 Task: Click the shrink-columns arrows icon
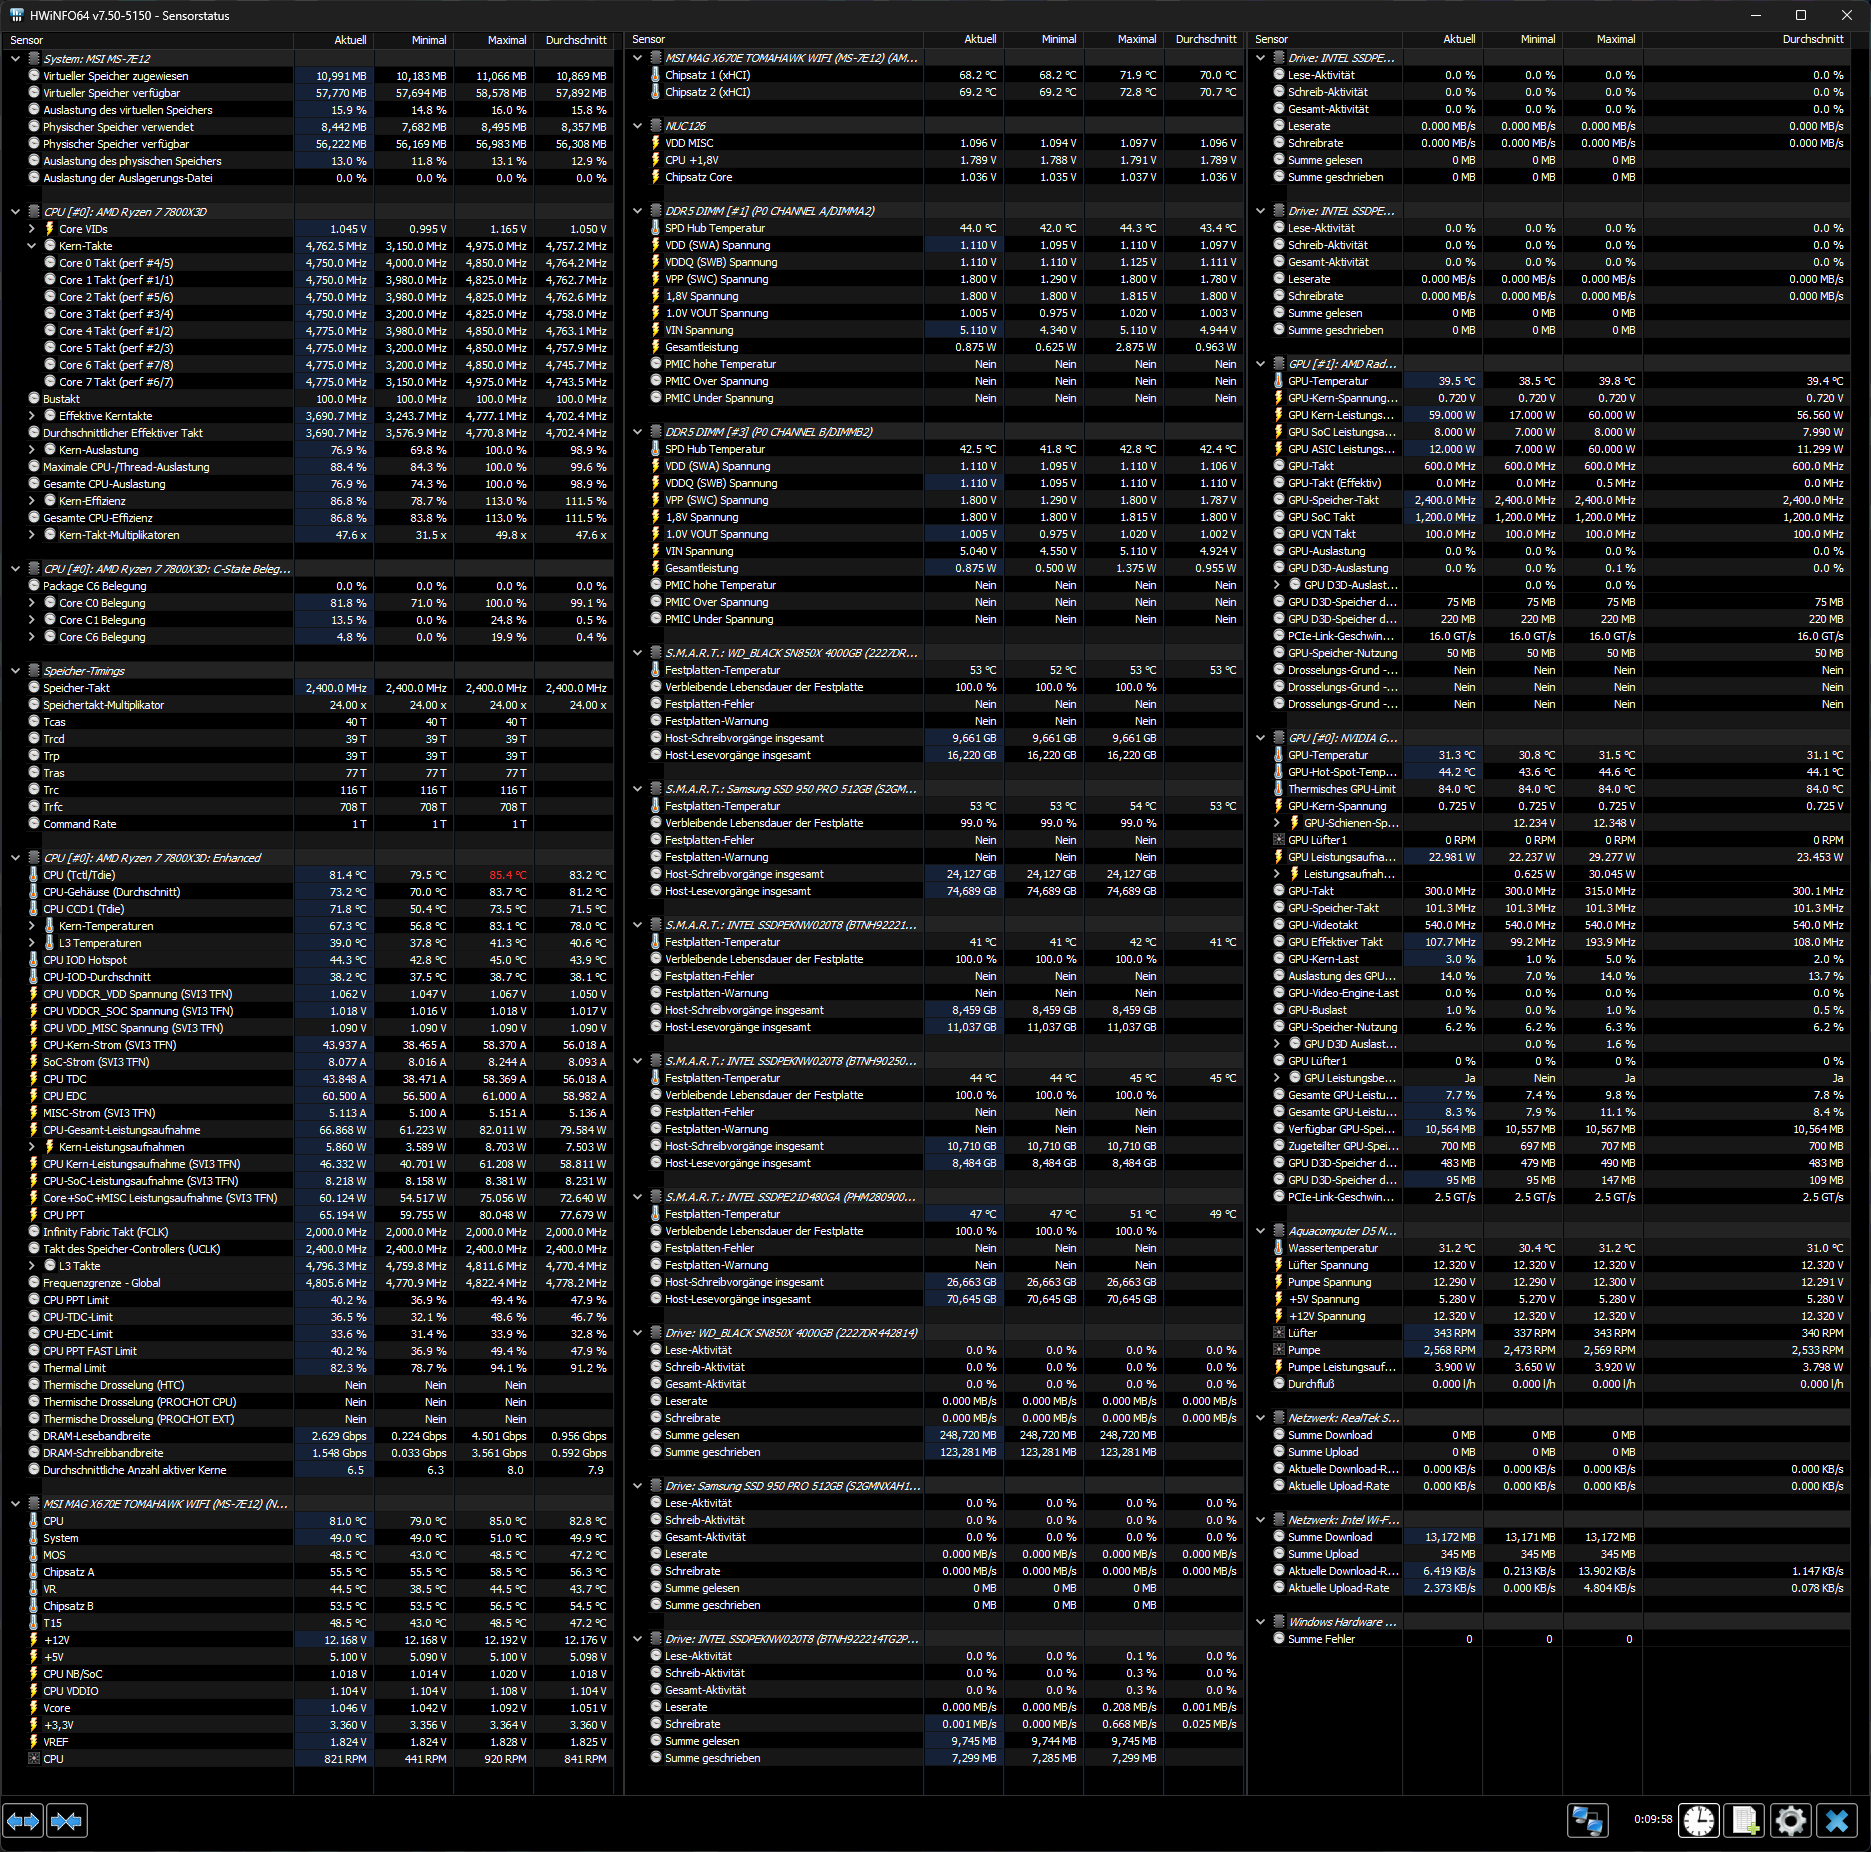point(66,1821)
